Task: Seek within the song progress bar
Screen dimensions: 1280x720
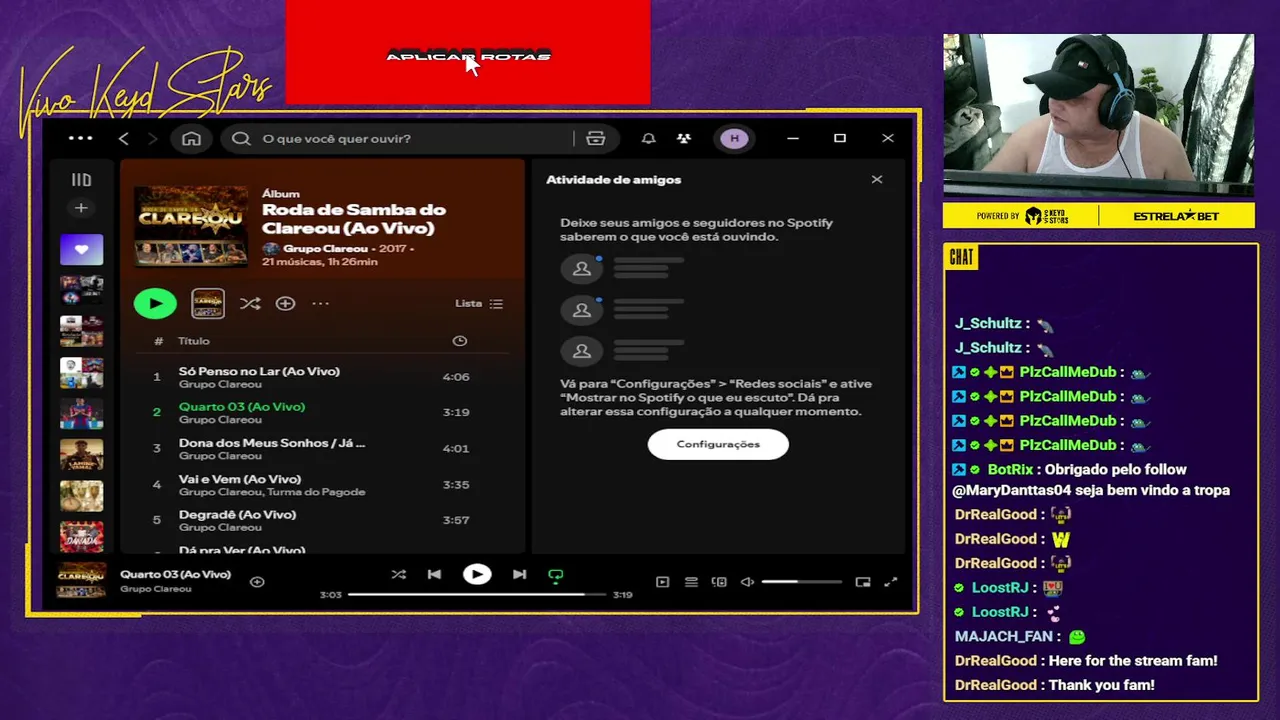Action: 477,595
